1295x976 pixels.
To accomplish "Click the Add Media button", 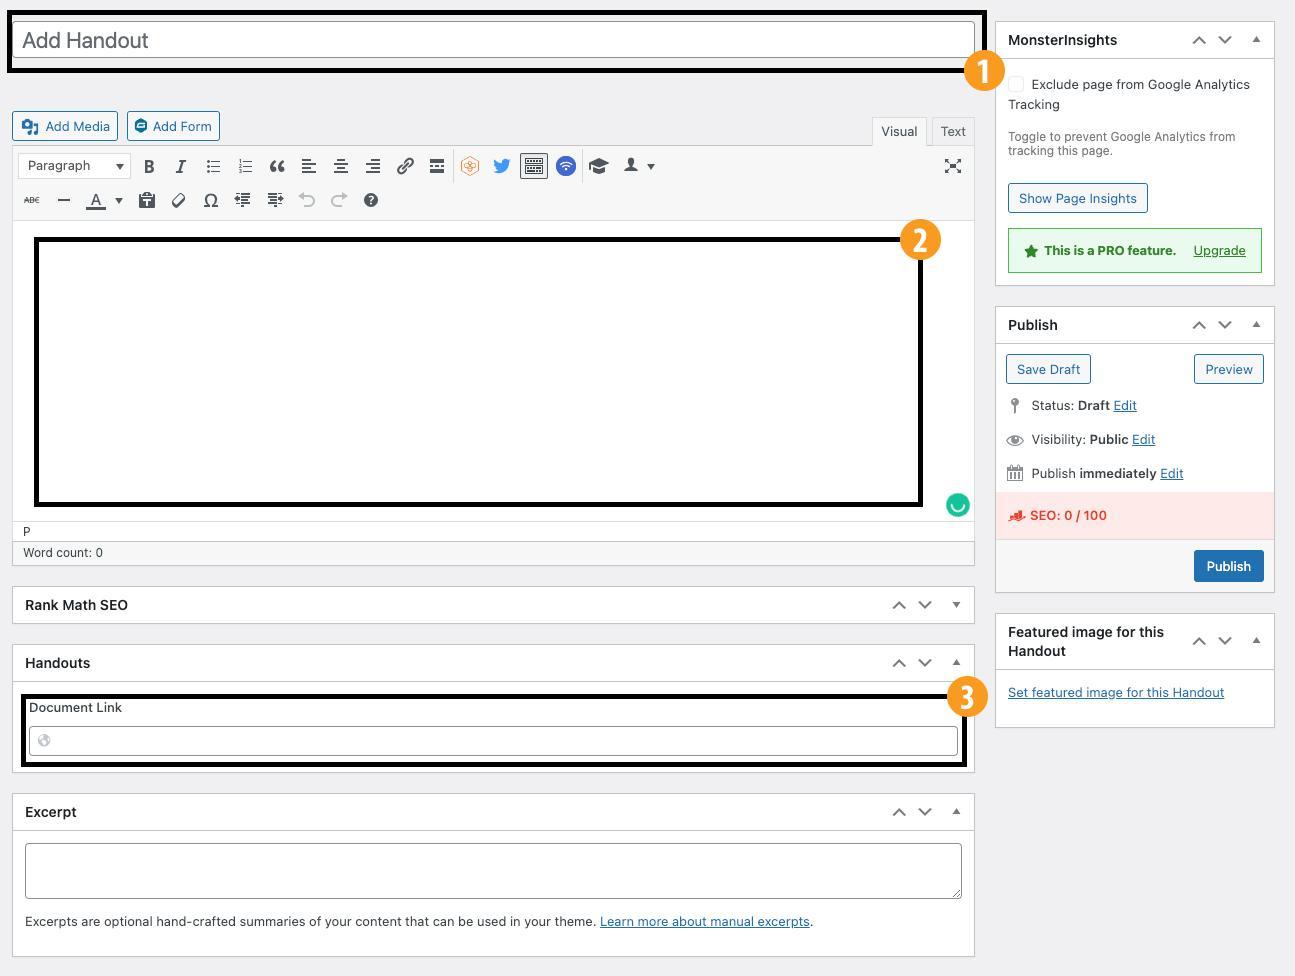I will (x=65, y=126).
